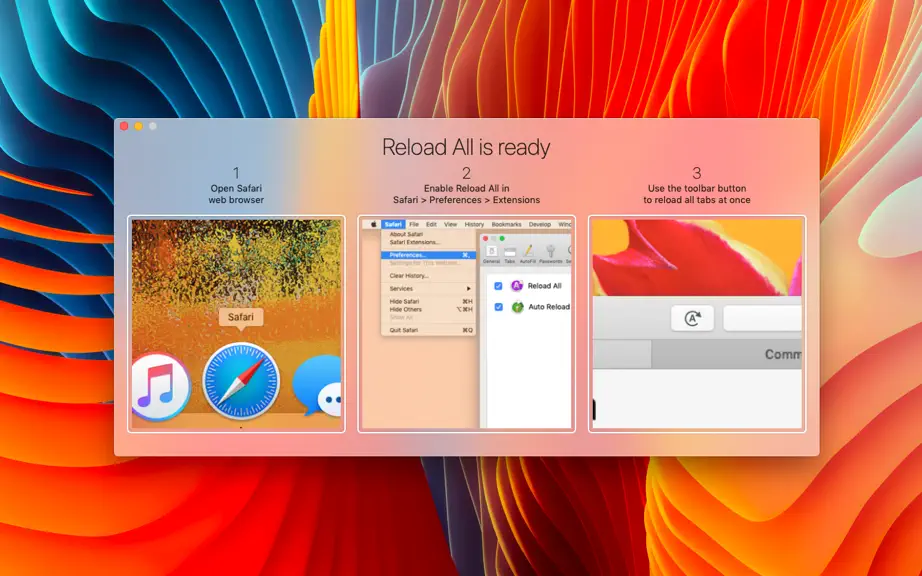Open the Develop menu in step 2 image
Screen dimensions: 922x576
coord(540,225)
